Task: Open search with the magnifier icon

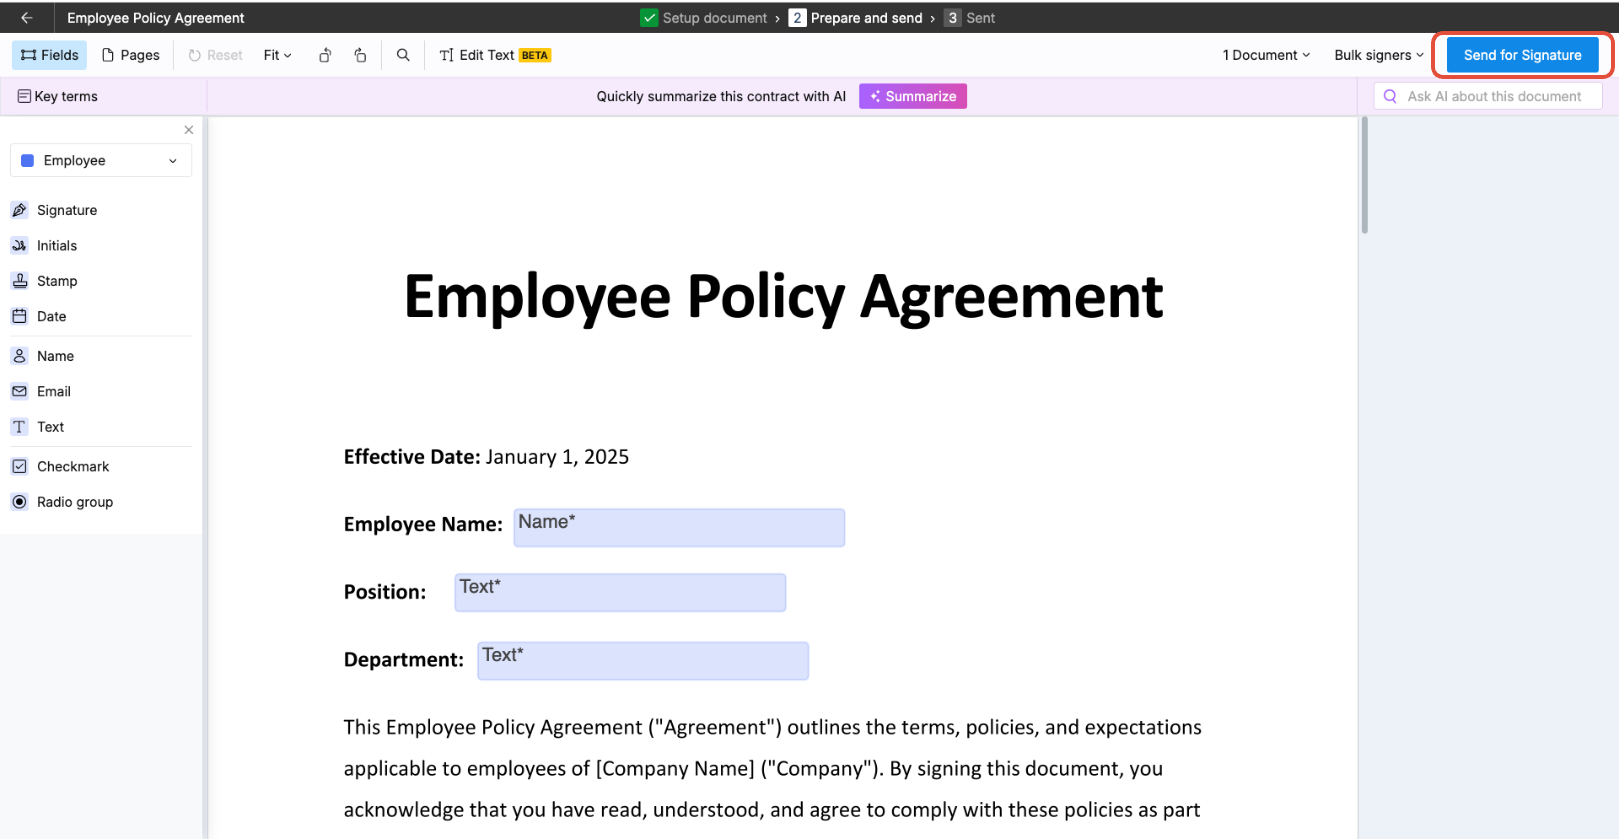Action: [403, 55]
